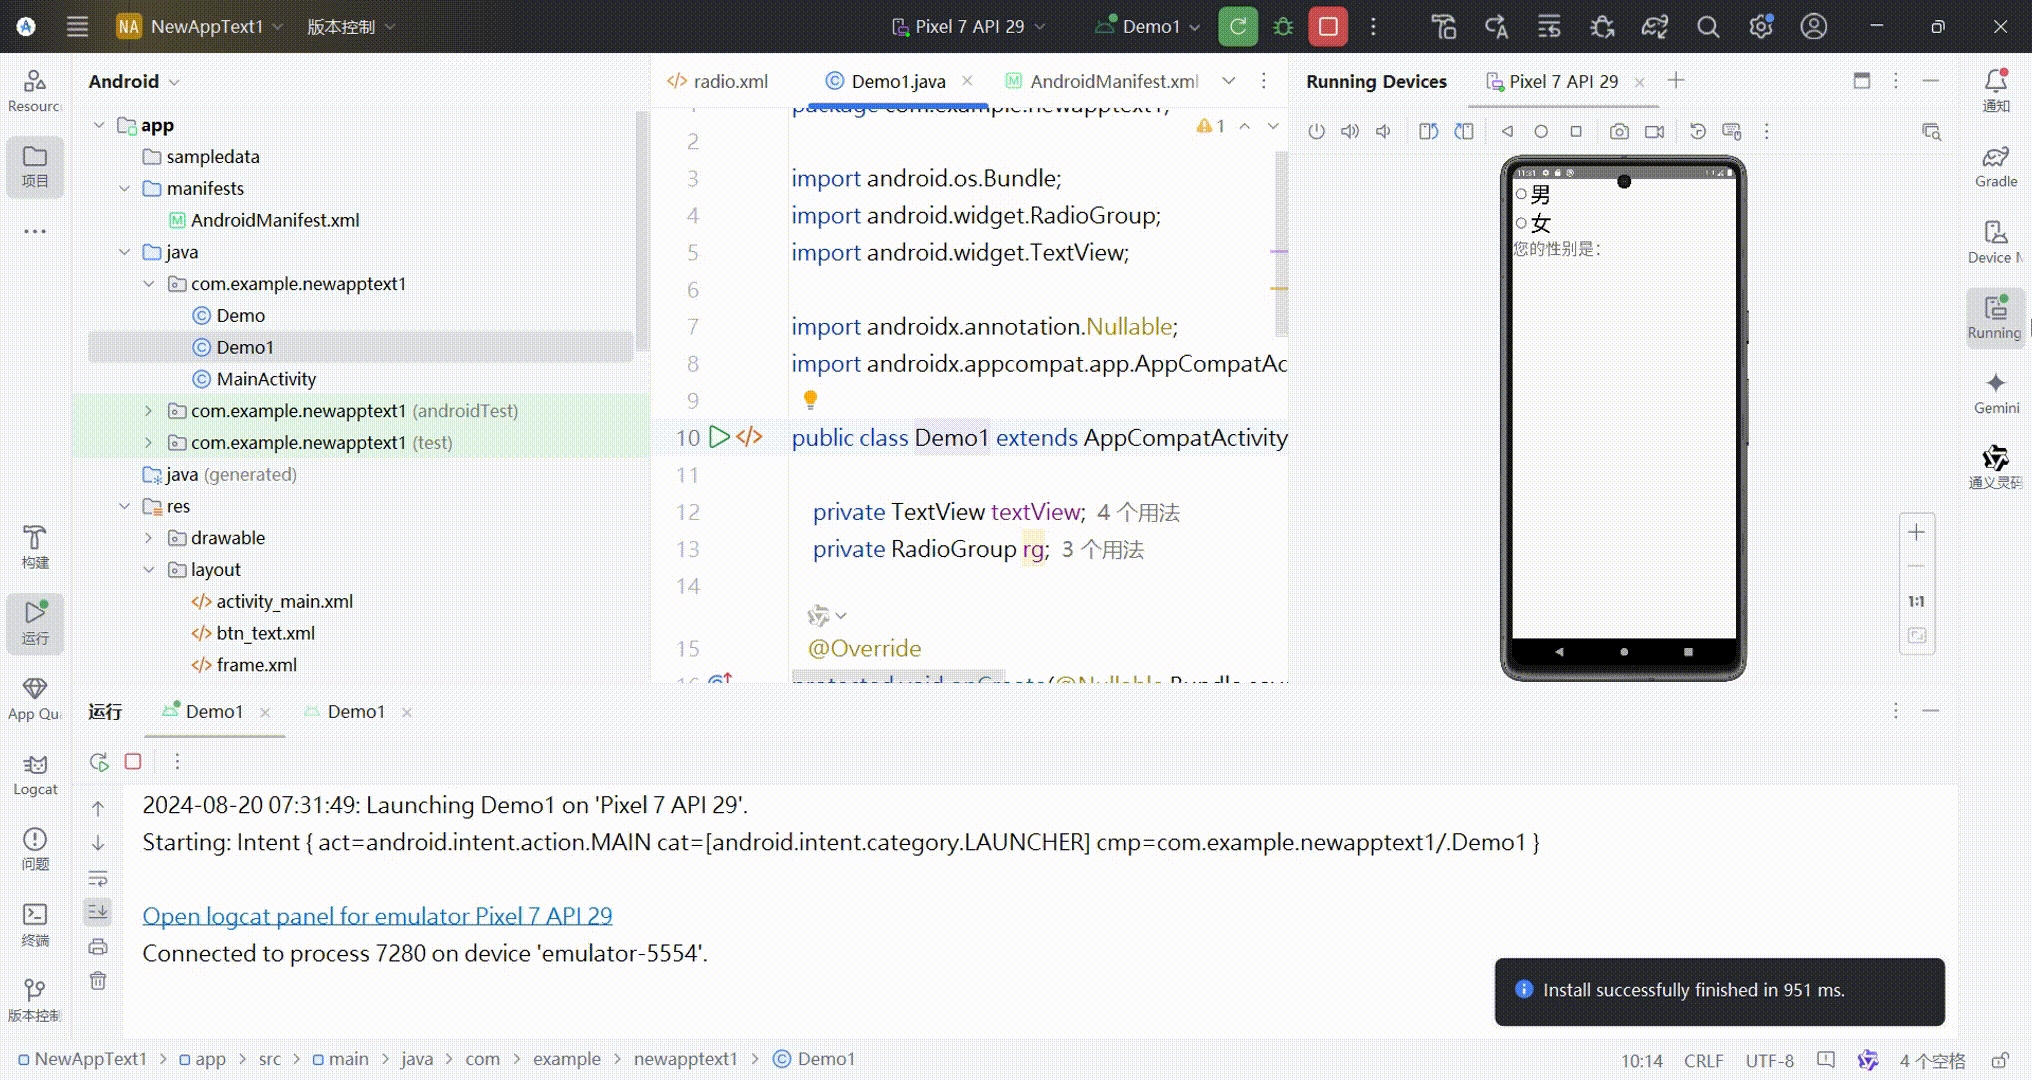Open the Pixel 7 API 29 device selector
This screenshot has height=1080, width=2032.
pos(968,27)
